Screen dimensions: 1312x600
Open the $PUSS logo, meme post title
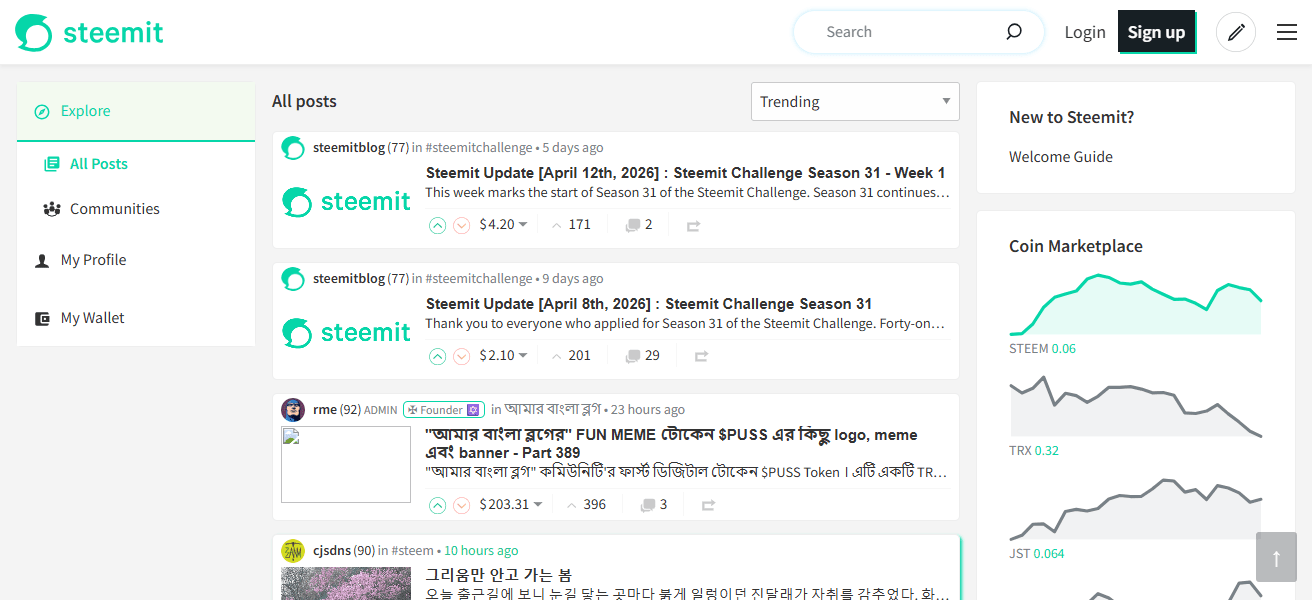click(x=671, y=444)
